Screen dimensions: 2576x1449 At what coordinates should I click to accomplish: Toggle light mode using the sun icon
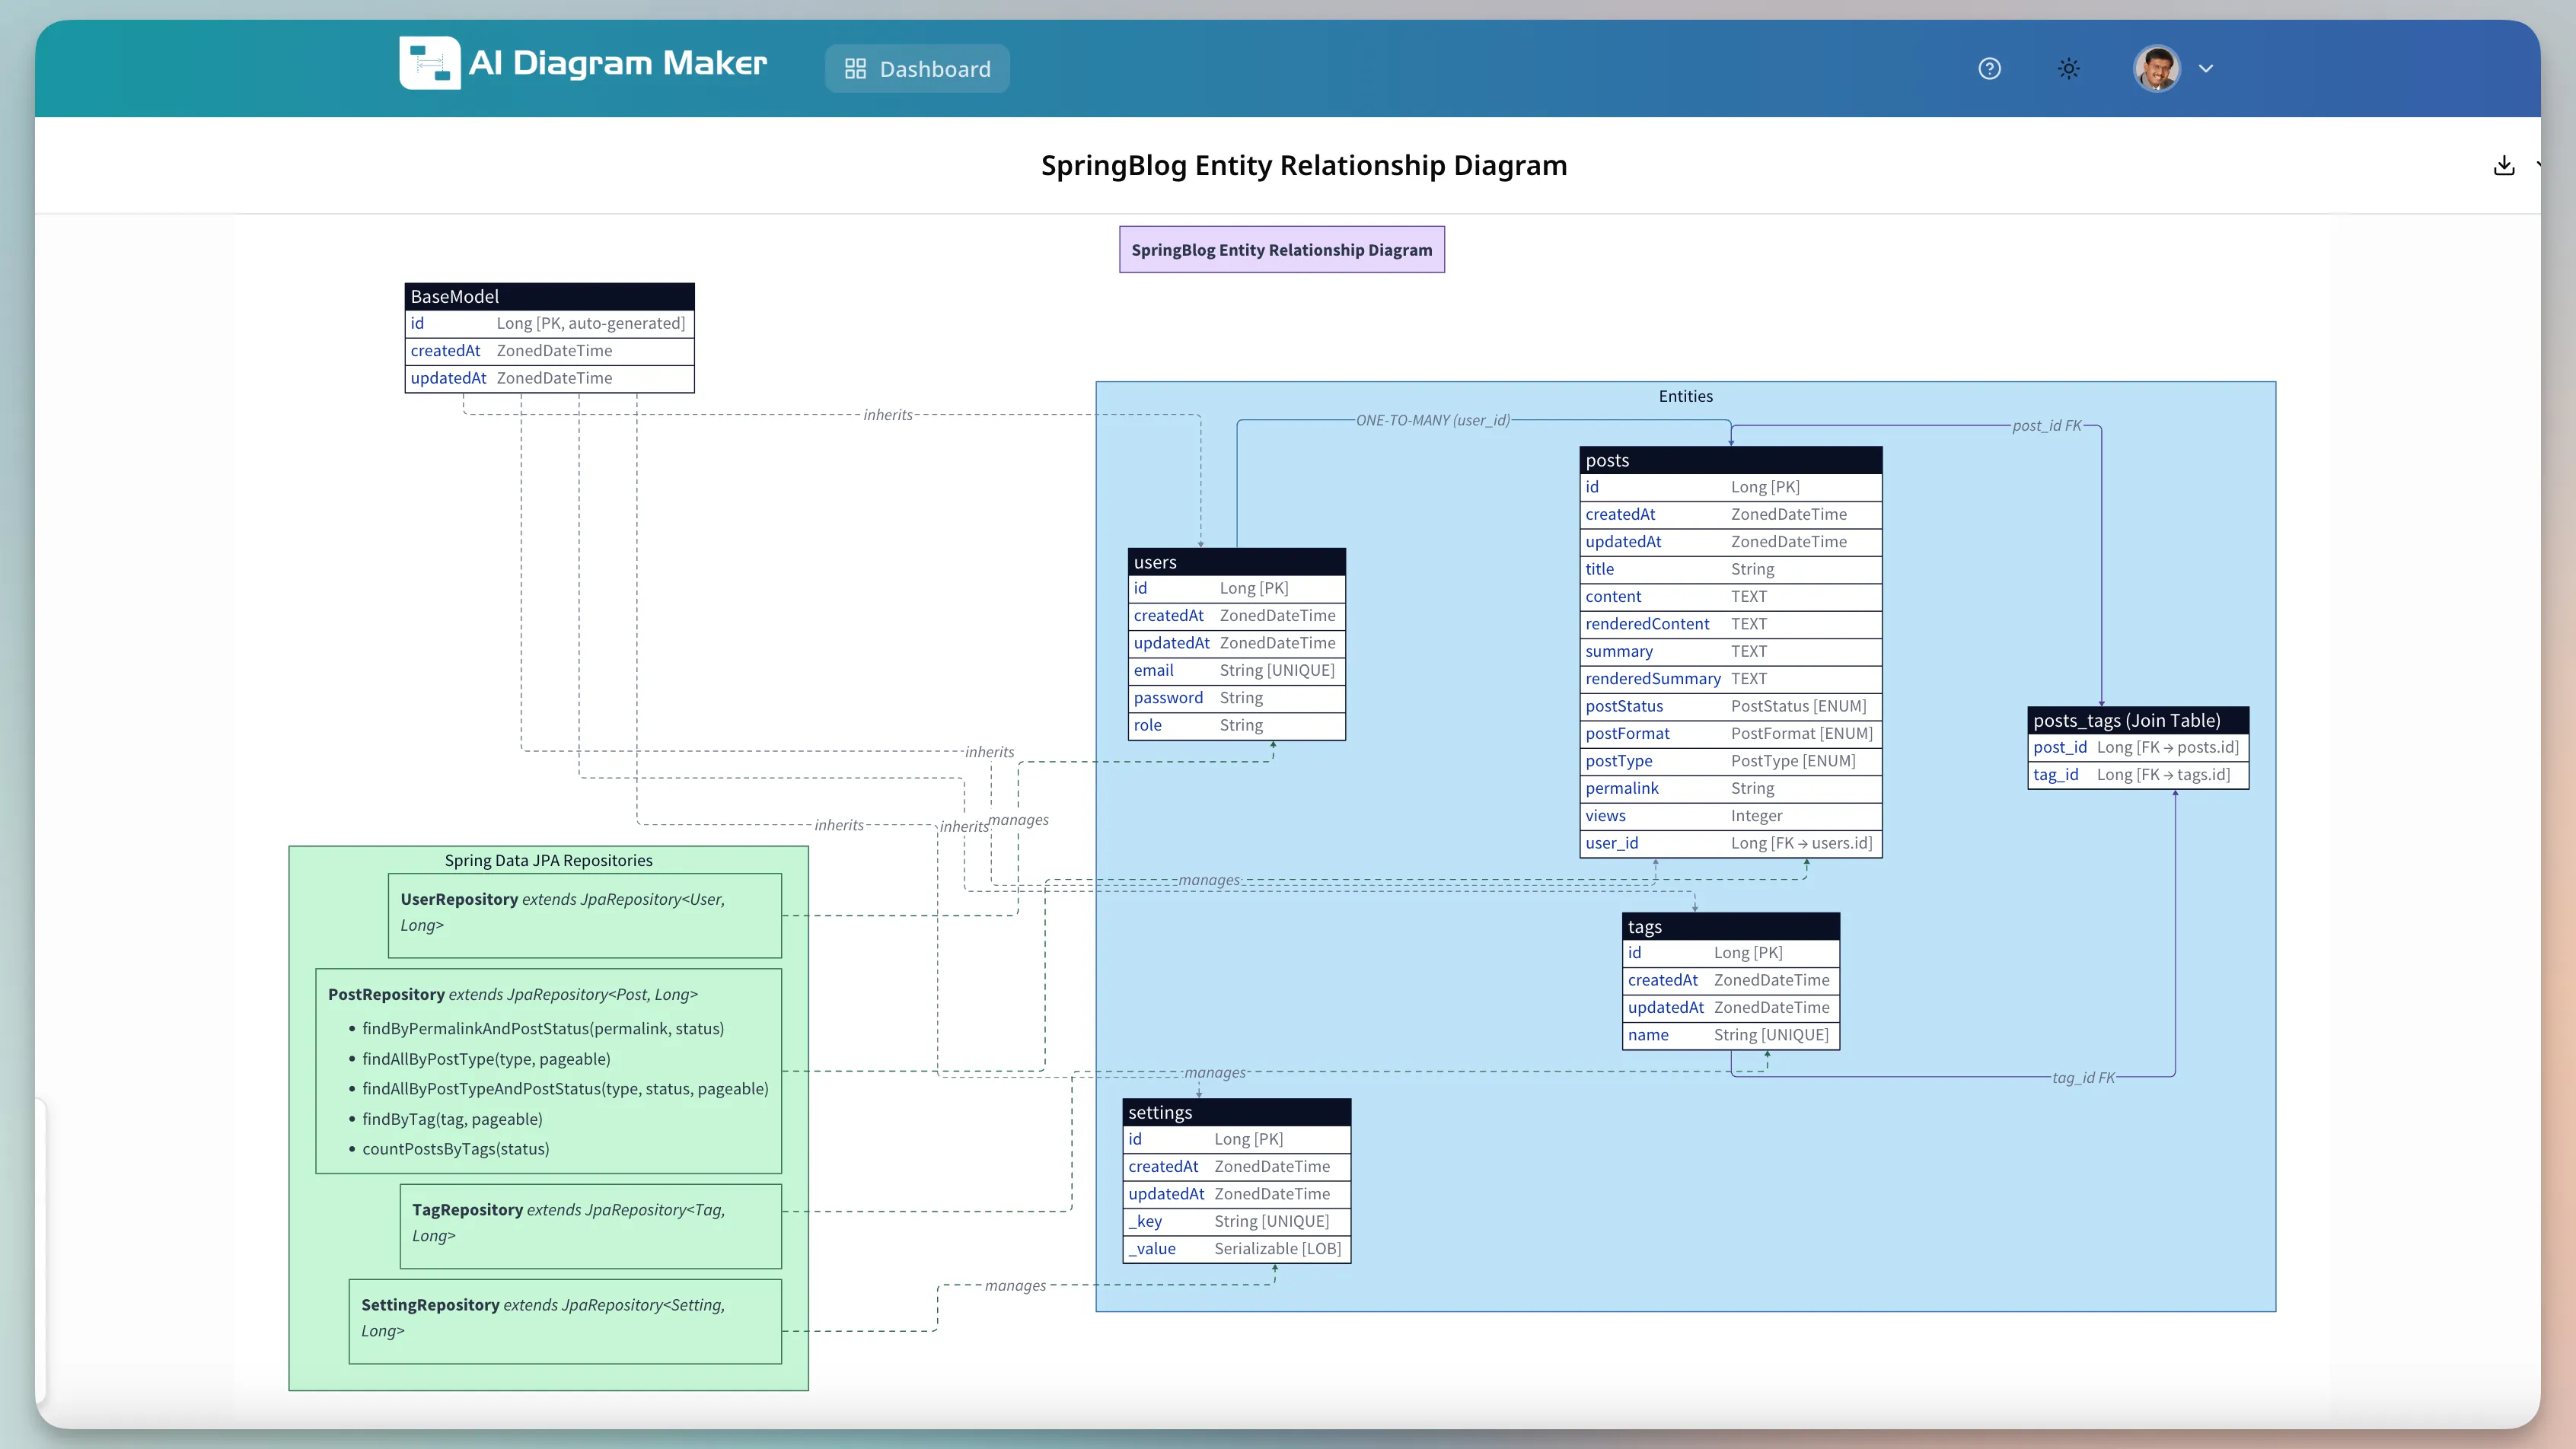click(x=2068, y=68)
